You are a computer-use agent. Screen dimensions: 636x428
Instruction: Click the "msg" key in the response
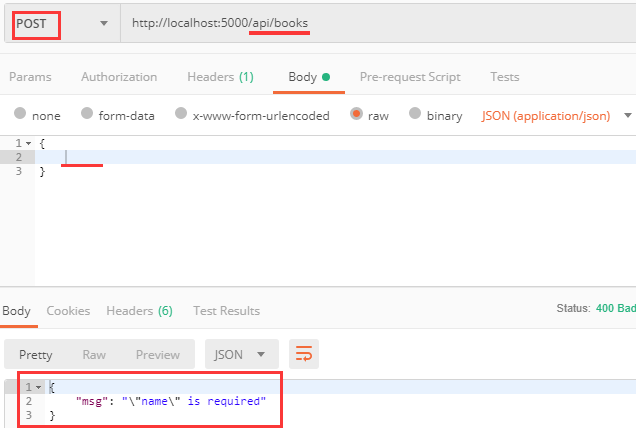(x=92, y=402)
